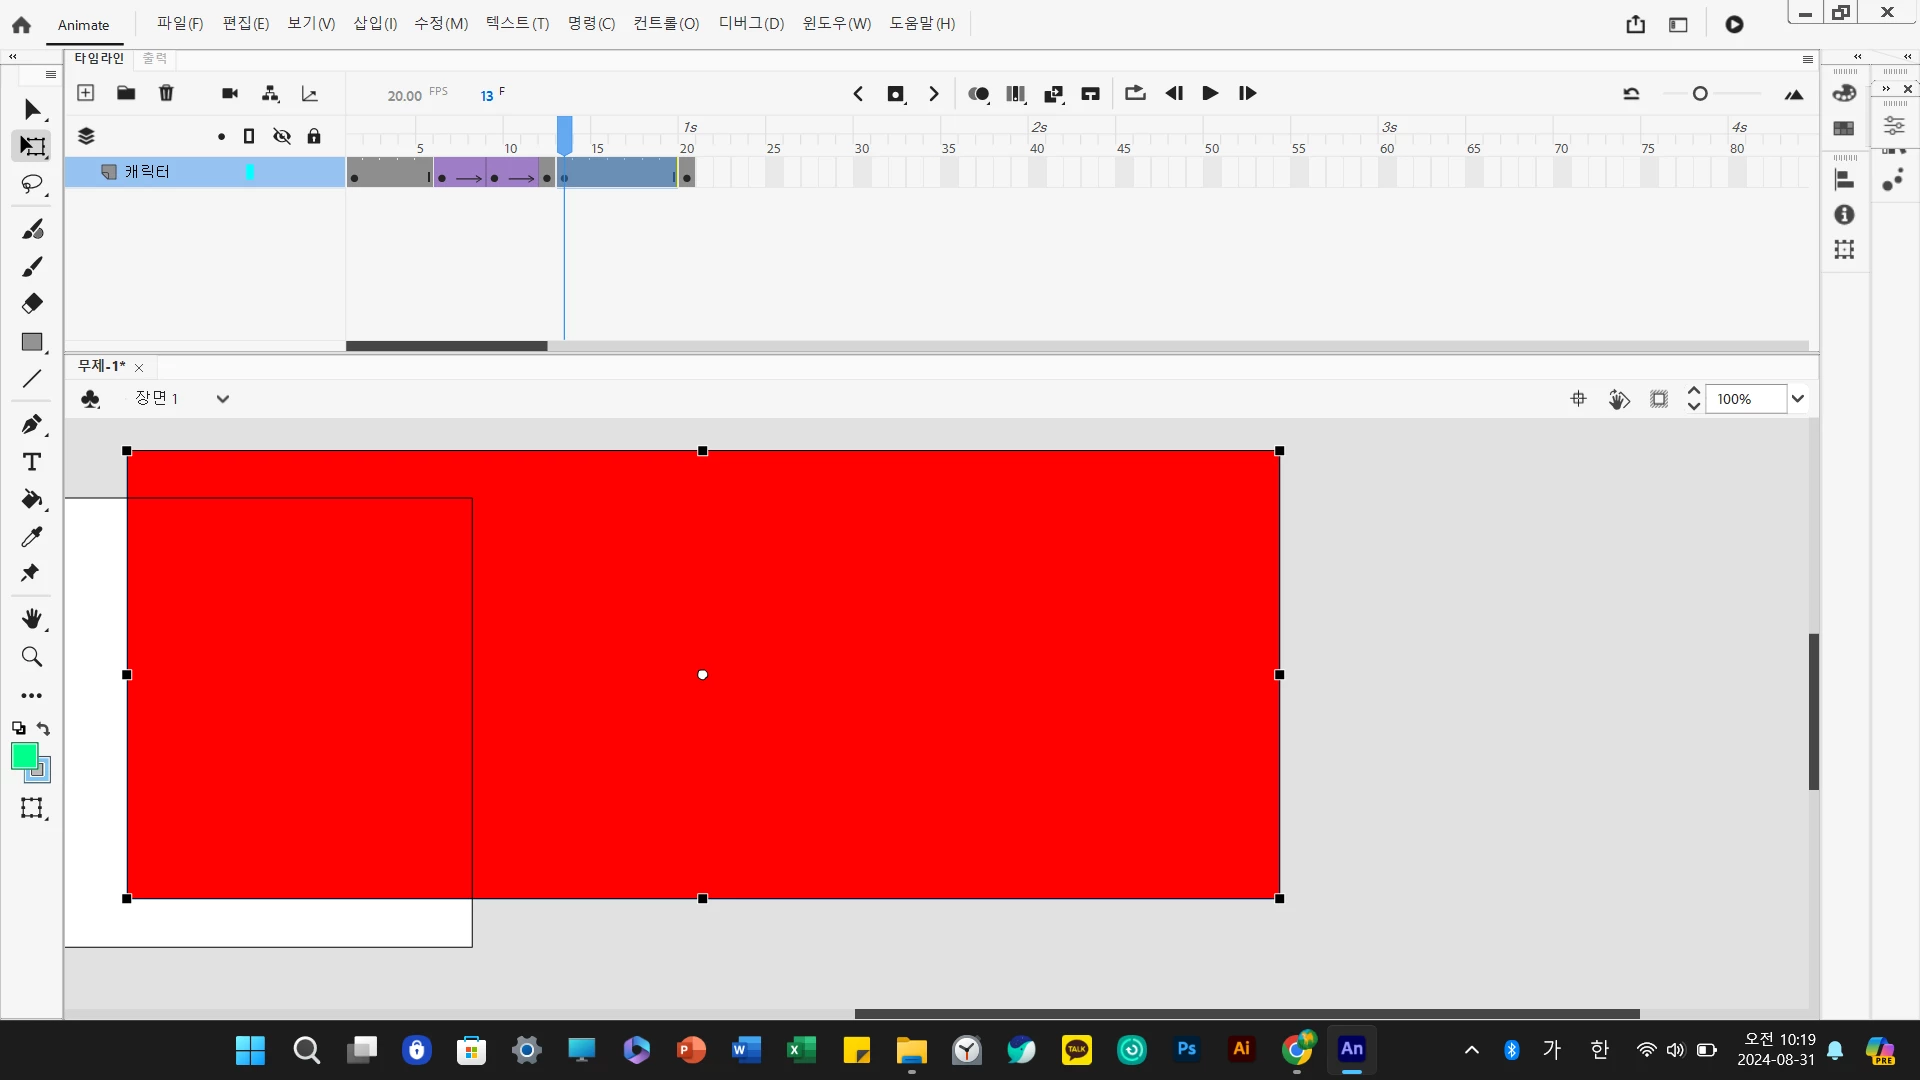This screenshot has height=1080, width=1920.
Task: Click the Onion Skin button
Action: (978, 94)
